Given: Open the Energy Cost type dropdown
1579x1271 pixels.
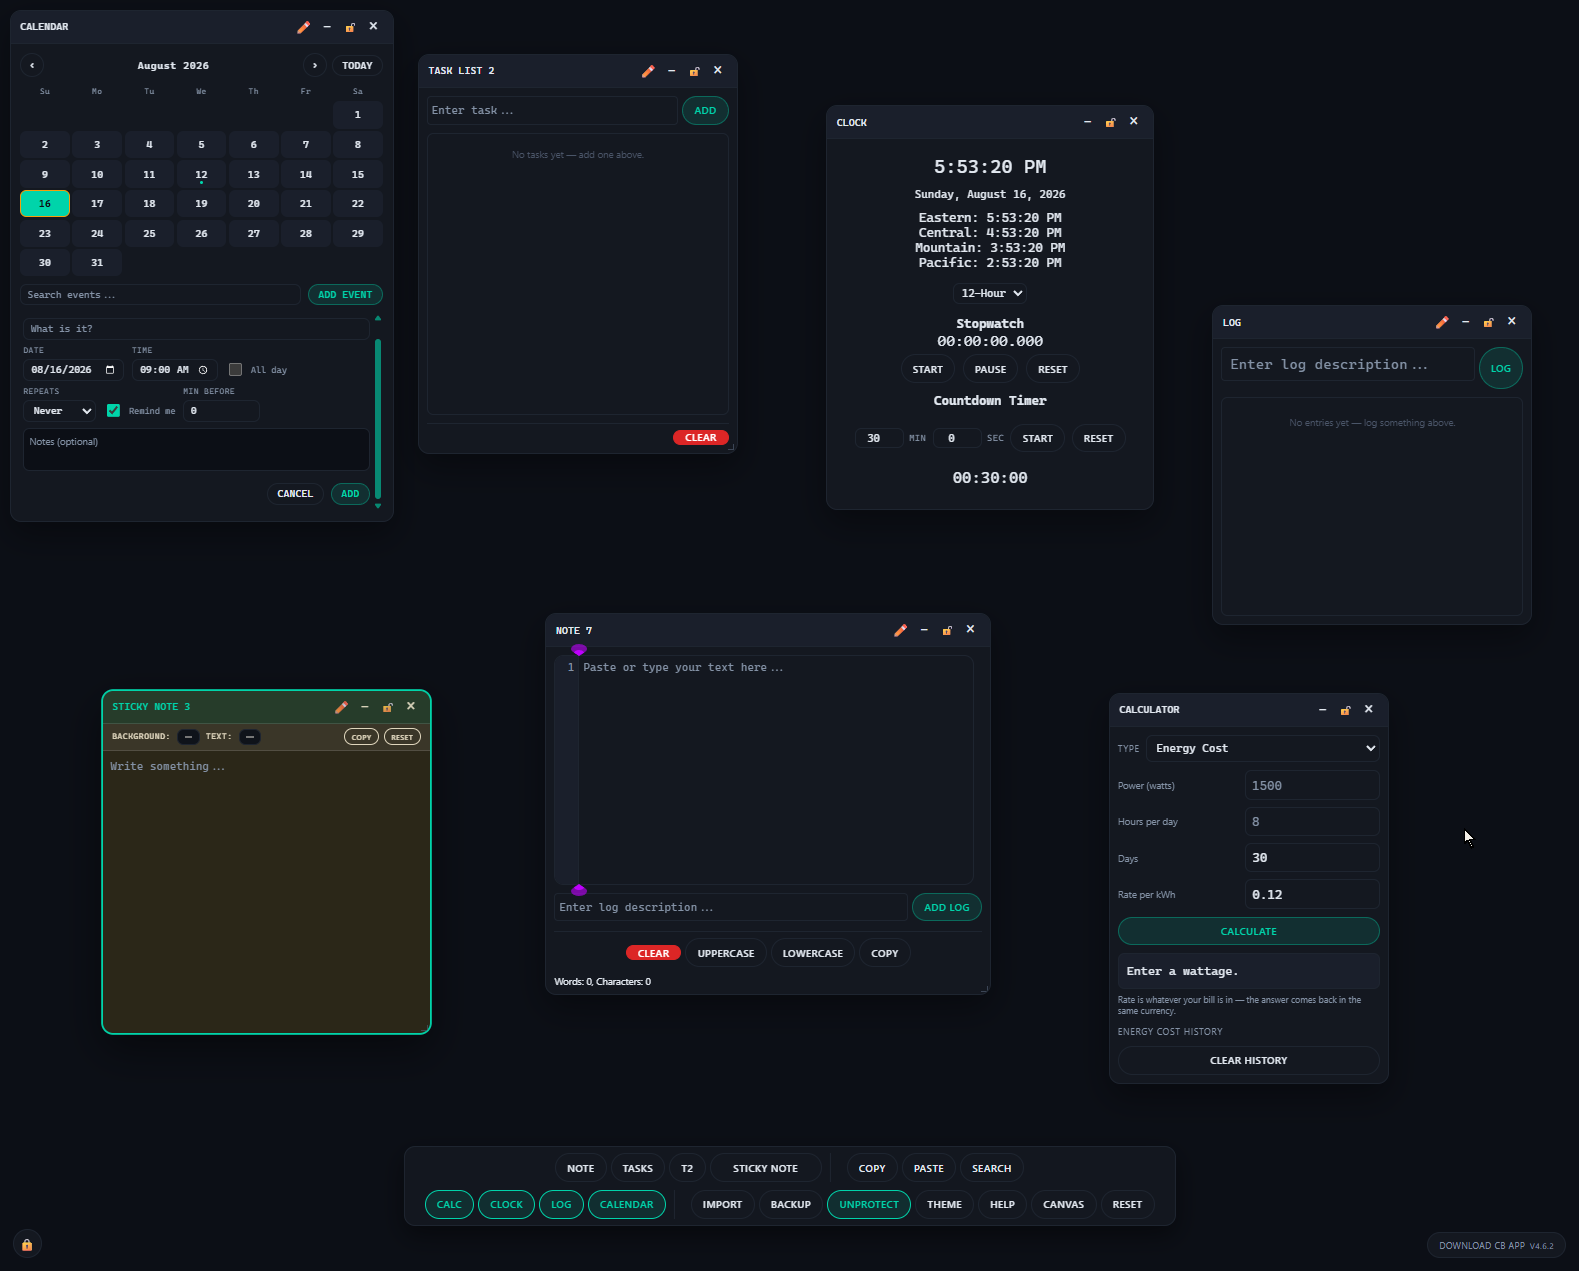Looking at the screenshot, I should [1263, 748].
